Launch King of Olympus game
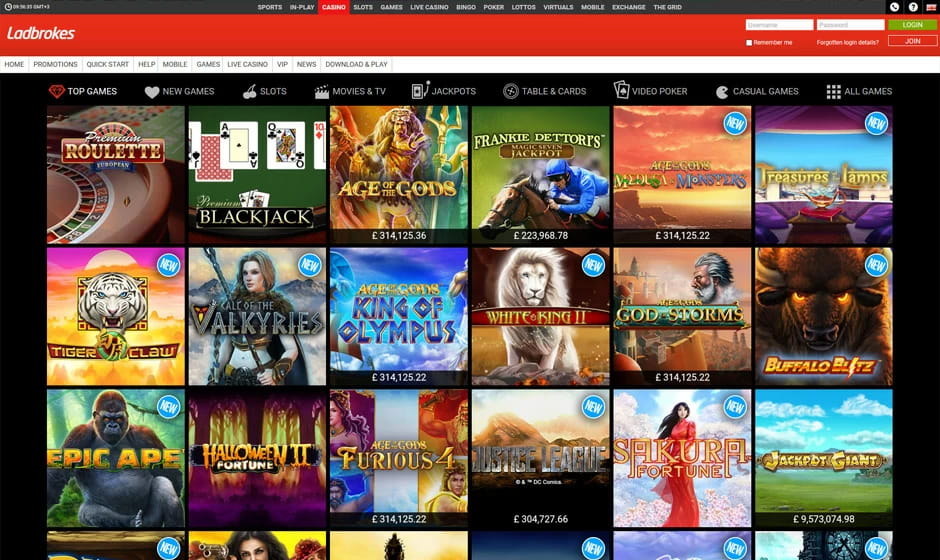940x560 pixels. click(x=399, y=317)
